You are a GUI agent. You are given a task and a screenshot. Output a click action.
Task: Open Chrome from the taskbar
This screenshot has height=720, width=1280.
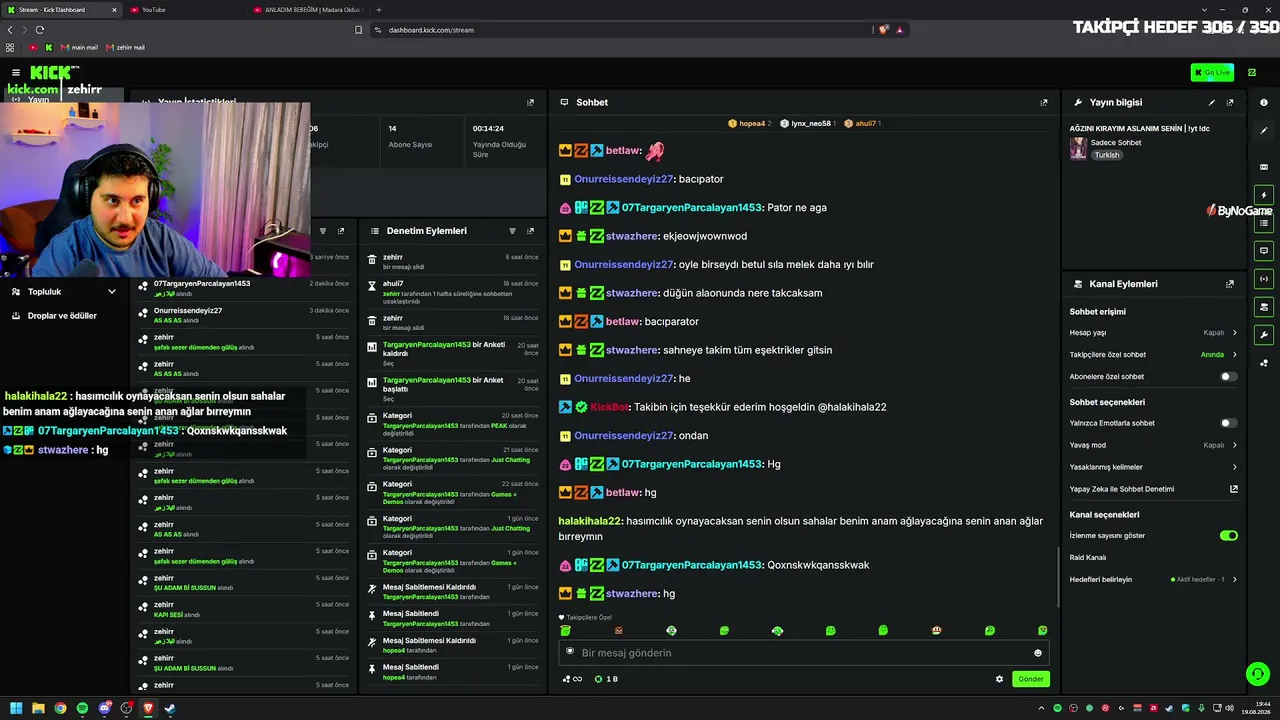pyautogui.click(x=60, y=709)
